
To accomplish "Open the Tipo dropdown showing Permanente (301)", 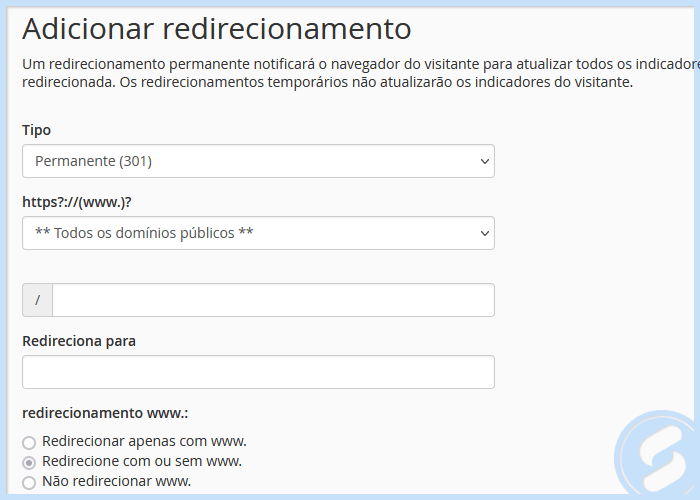I will (x=258, y=161).
